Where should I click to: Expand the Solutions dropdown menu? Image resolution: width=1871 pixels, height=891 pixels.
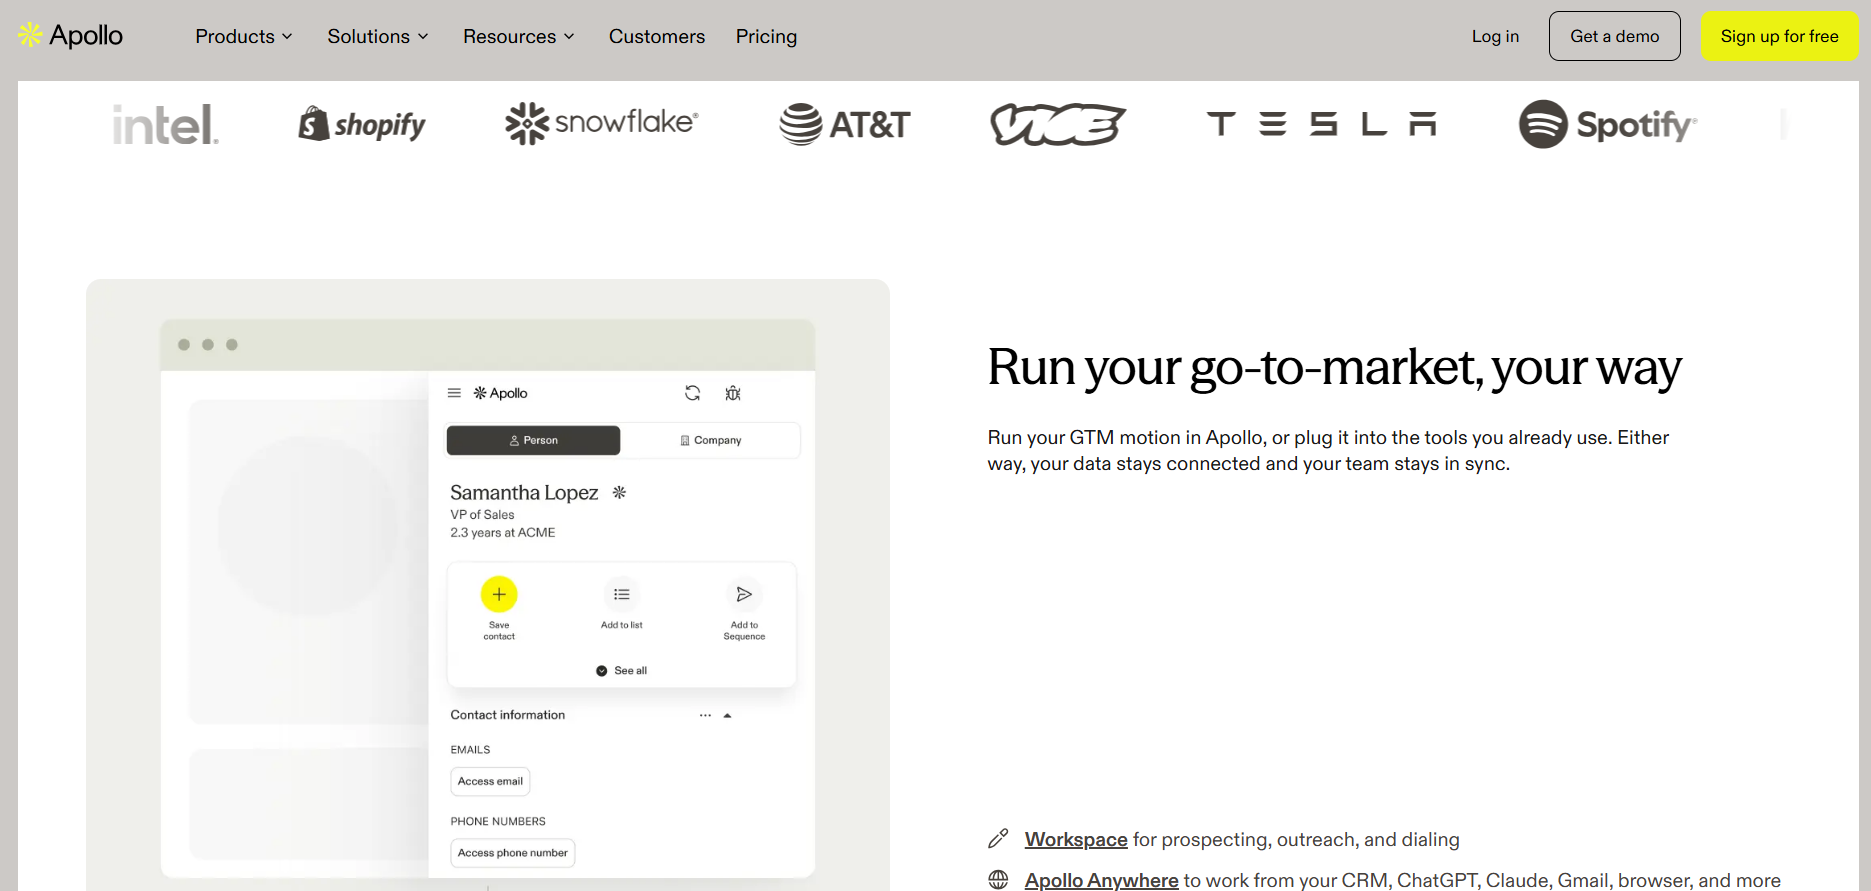(378, 36)
